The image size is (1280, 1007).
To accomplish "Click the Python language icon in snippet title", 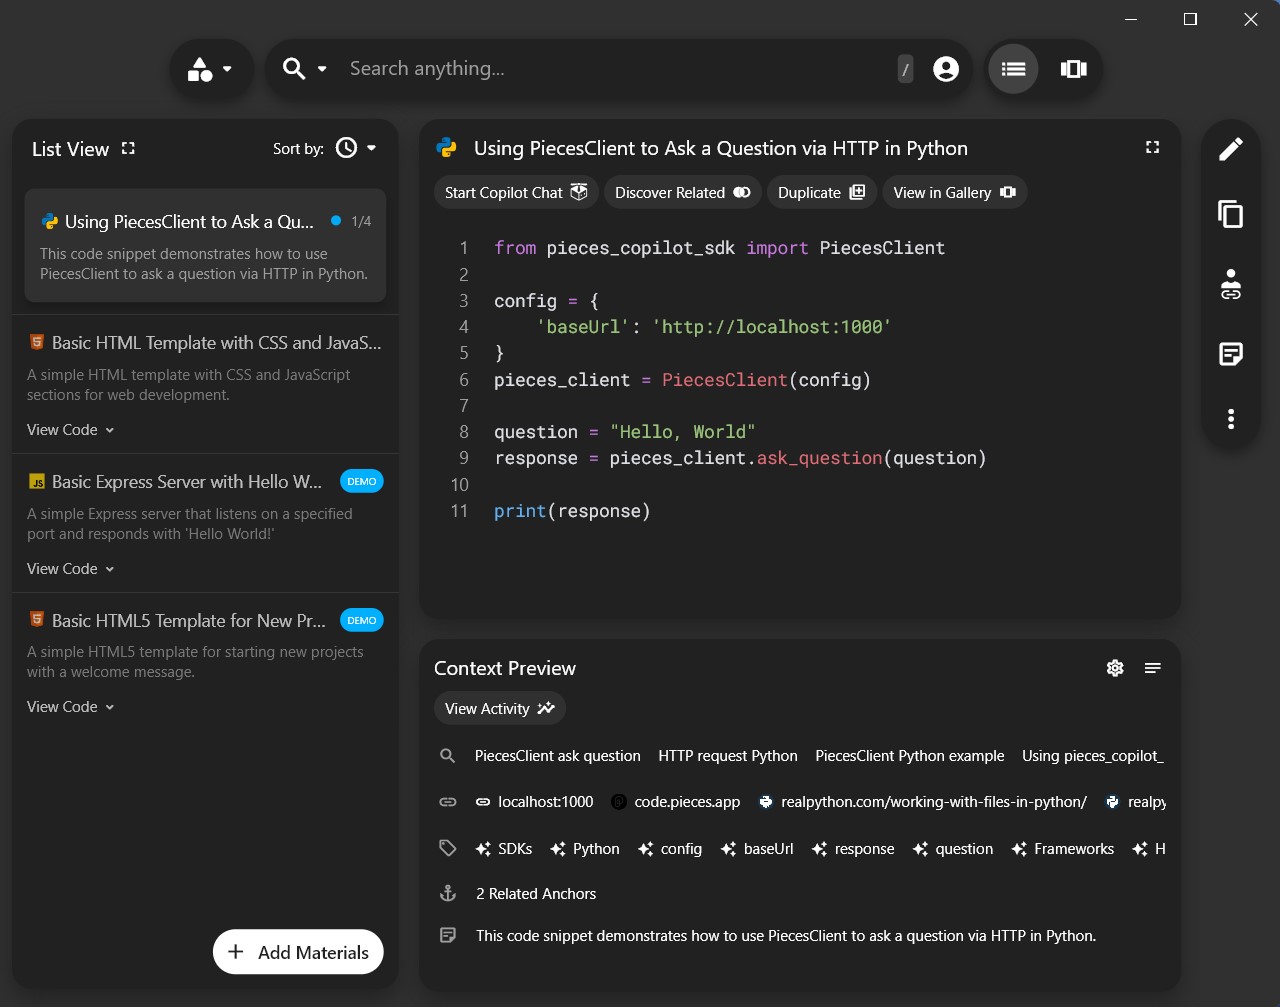I will click(447, 148).
